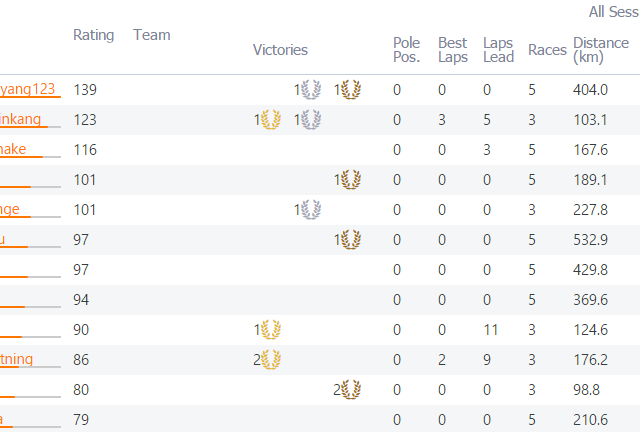640x432 pixels.
Task: Open the driver link ending in 'tning'
Action: click(x=16, y=359)
